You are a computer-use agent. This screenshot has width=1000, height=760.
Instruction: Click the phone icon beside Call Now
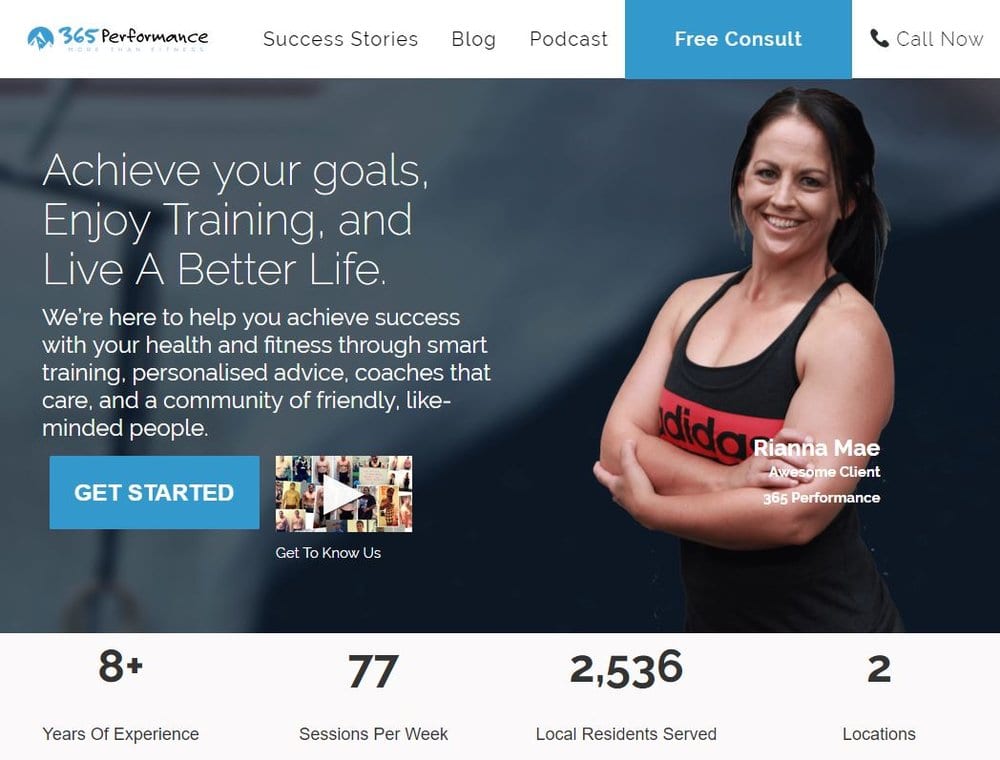[x=879, y=38]
